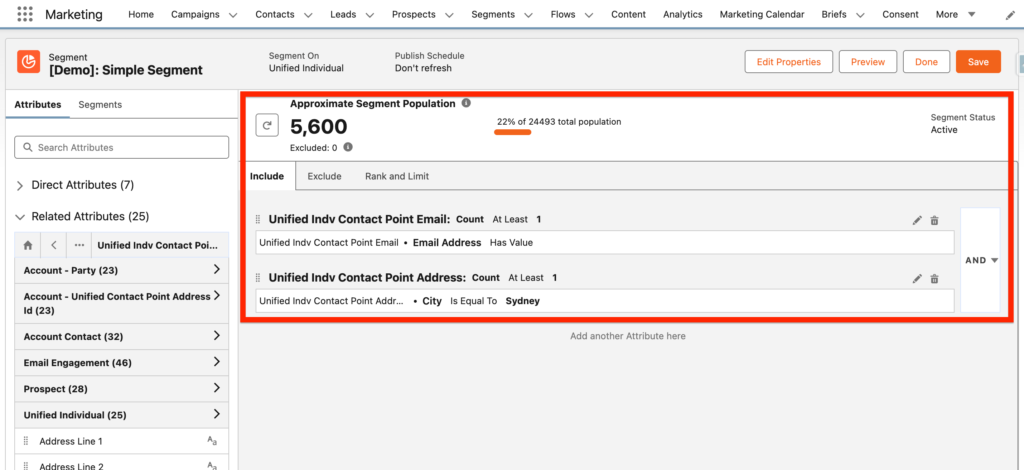1024x470 pixels.
Task: Expand Direct Attributes (7) section
Action: tap(21, 185)
